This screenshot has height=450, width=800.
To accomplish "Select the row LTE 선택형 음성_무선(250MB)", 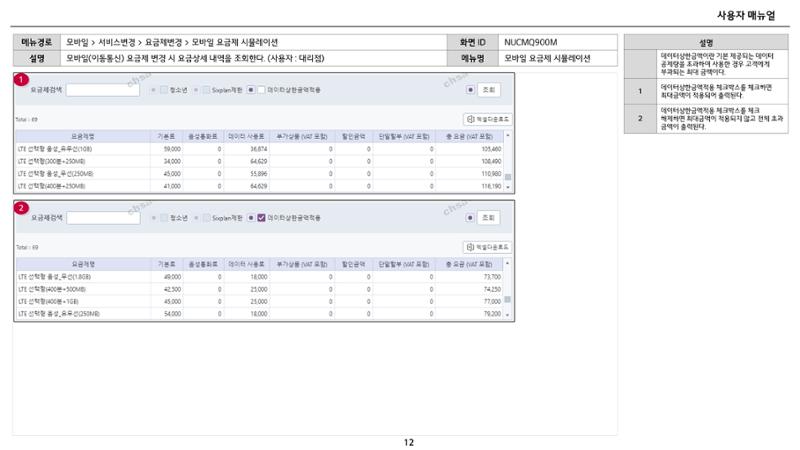I will [259, 173].
